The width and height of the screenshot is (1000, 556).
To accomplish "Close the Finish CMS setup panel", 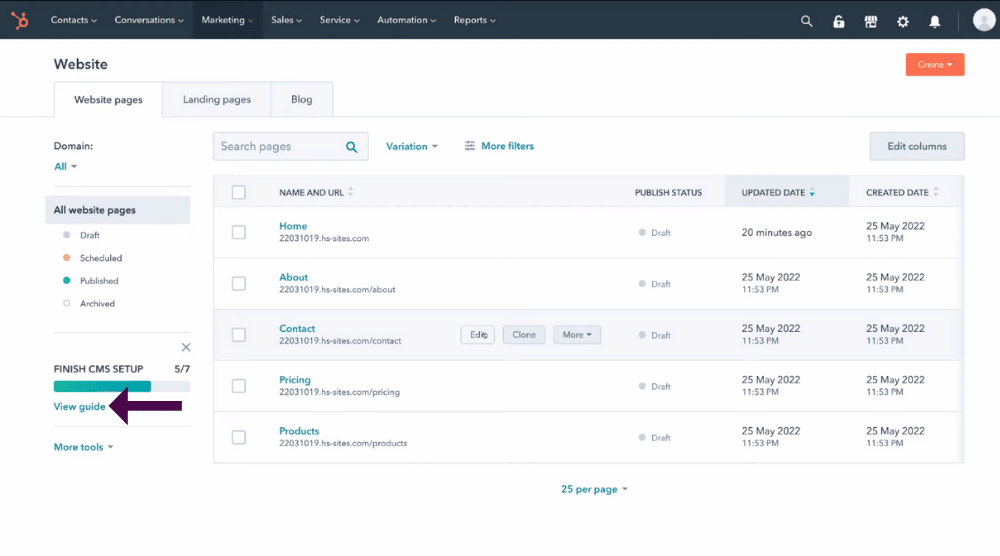I will (x=186, y=347).
